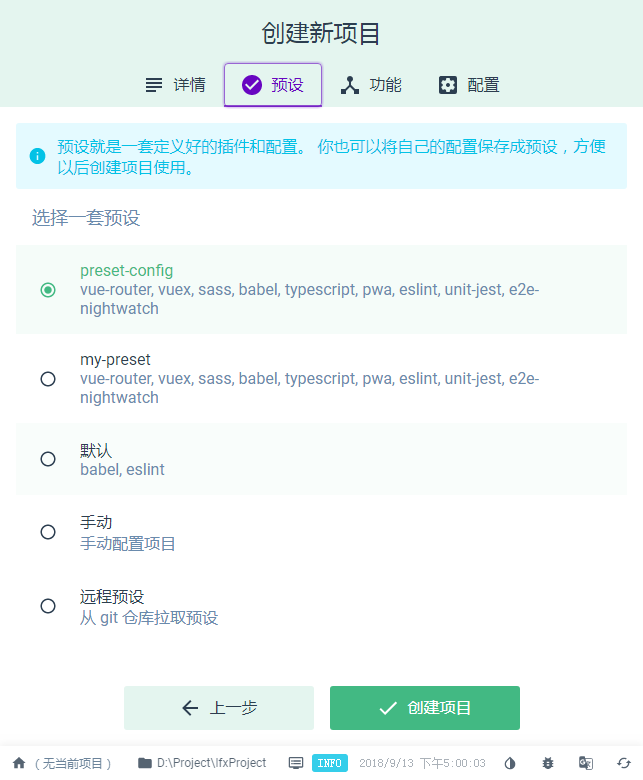Select the preset-config radio button
This screenshot has width=643, height=780.
[48, 290]
